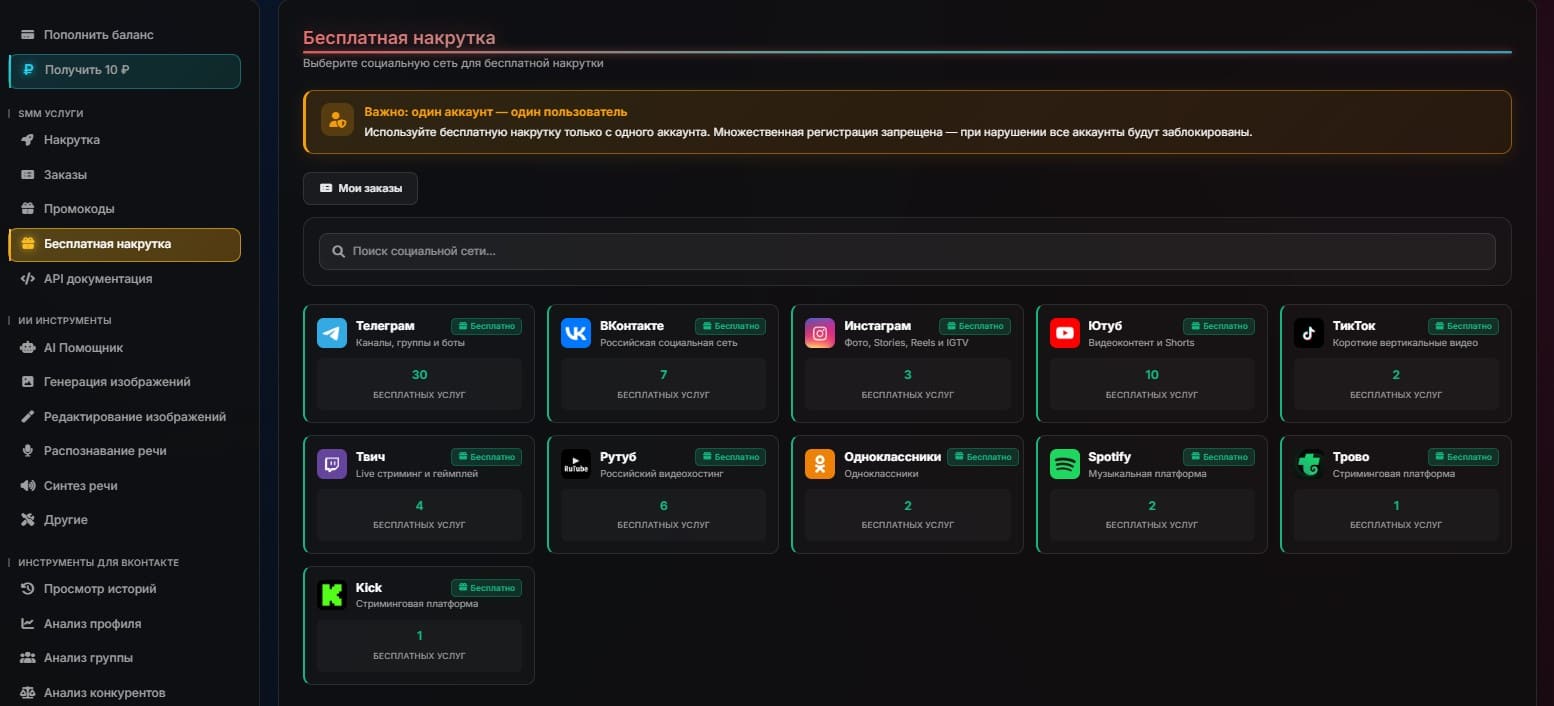
Task: Click the user shield warning icon
Action: point(338,120)
